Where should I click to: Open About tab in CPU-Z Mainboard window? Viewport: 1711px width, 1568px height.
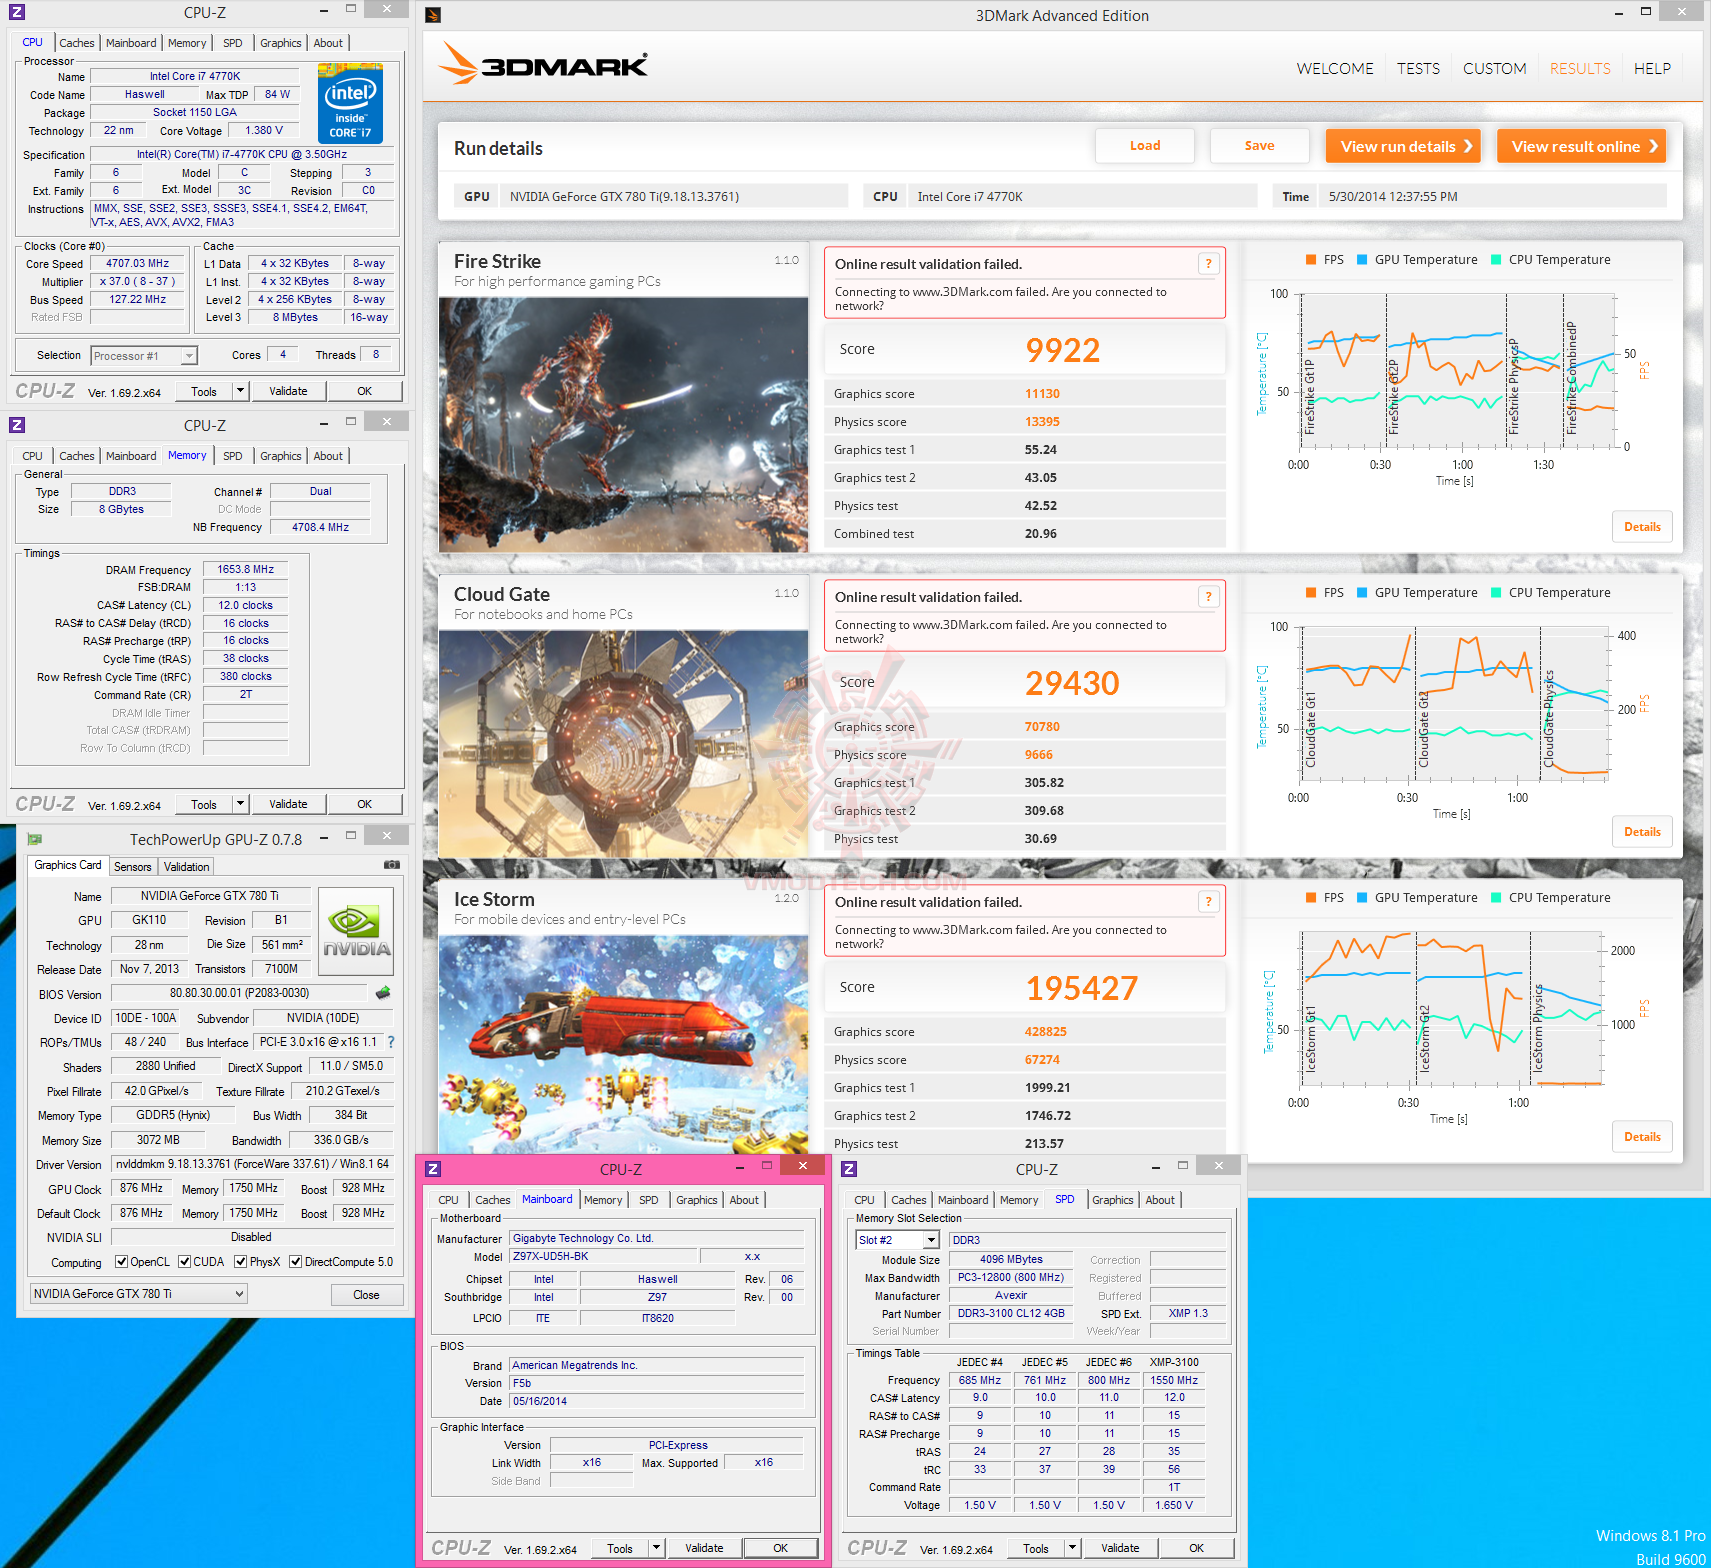[x=744, y=1200]
